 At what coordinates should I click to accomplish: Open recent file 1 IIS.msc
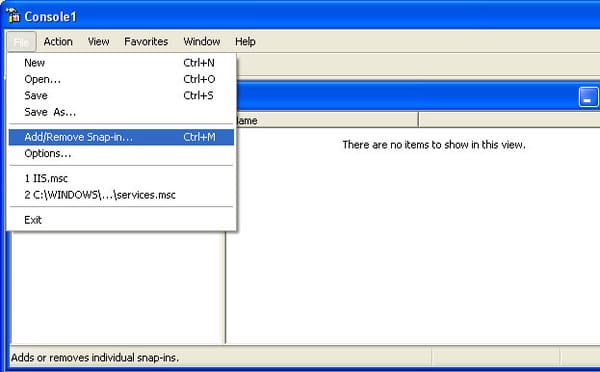tap(121, 178)
